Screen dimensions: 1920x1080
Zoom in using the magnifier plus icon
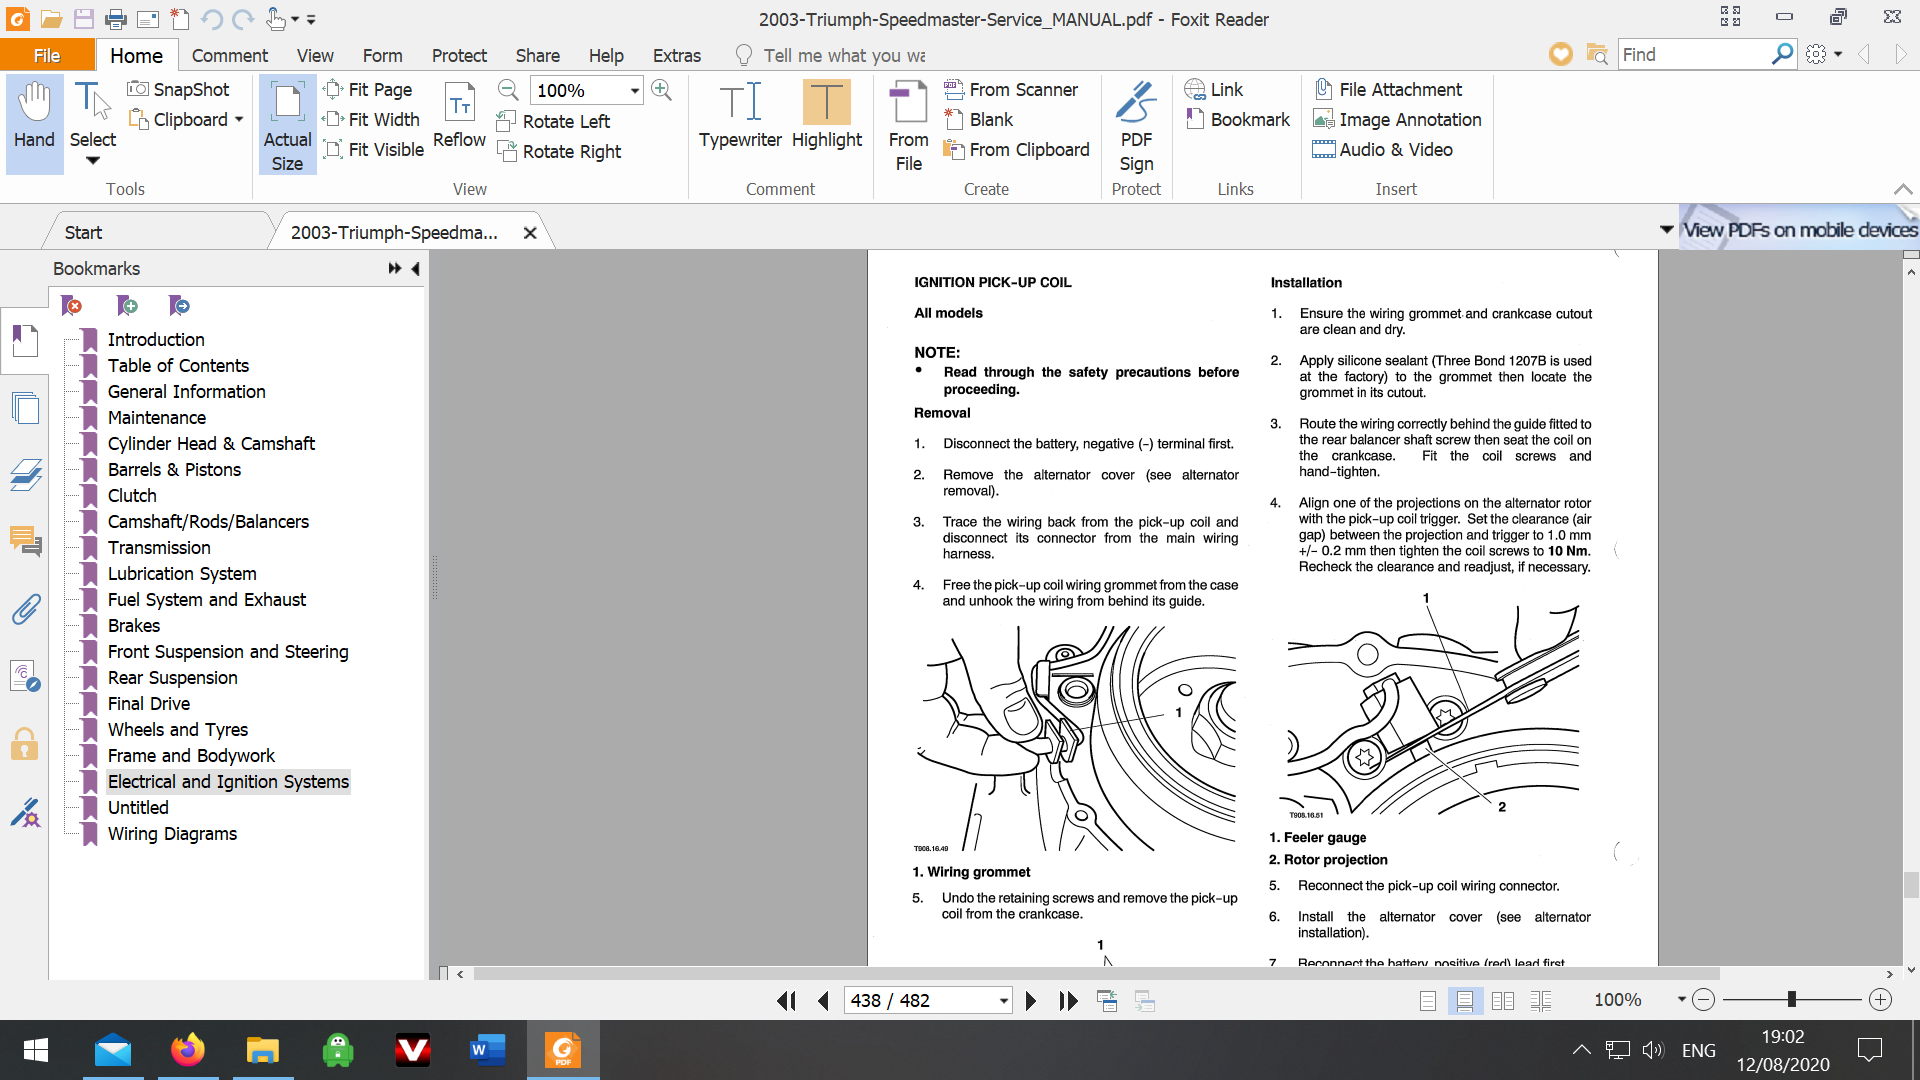coord(661,90)
